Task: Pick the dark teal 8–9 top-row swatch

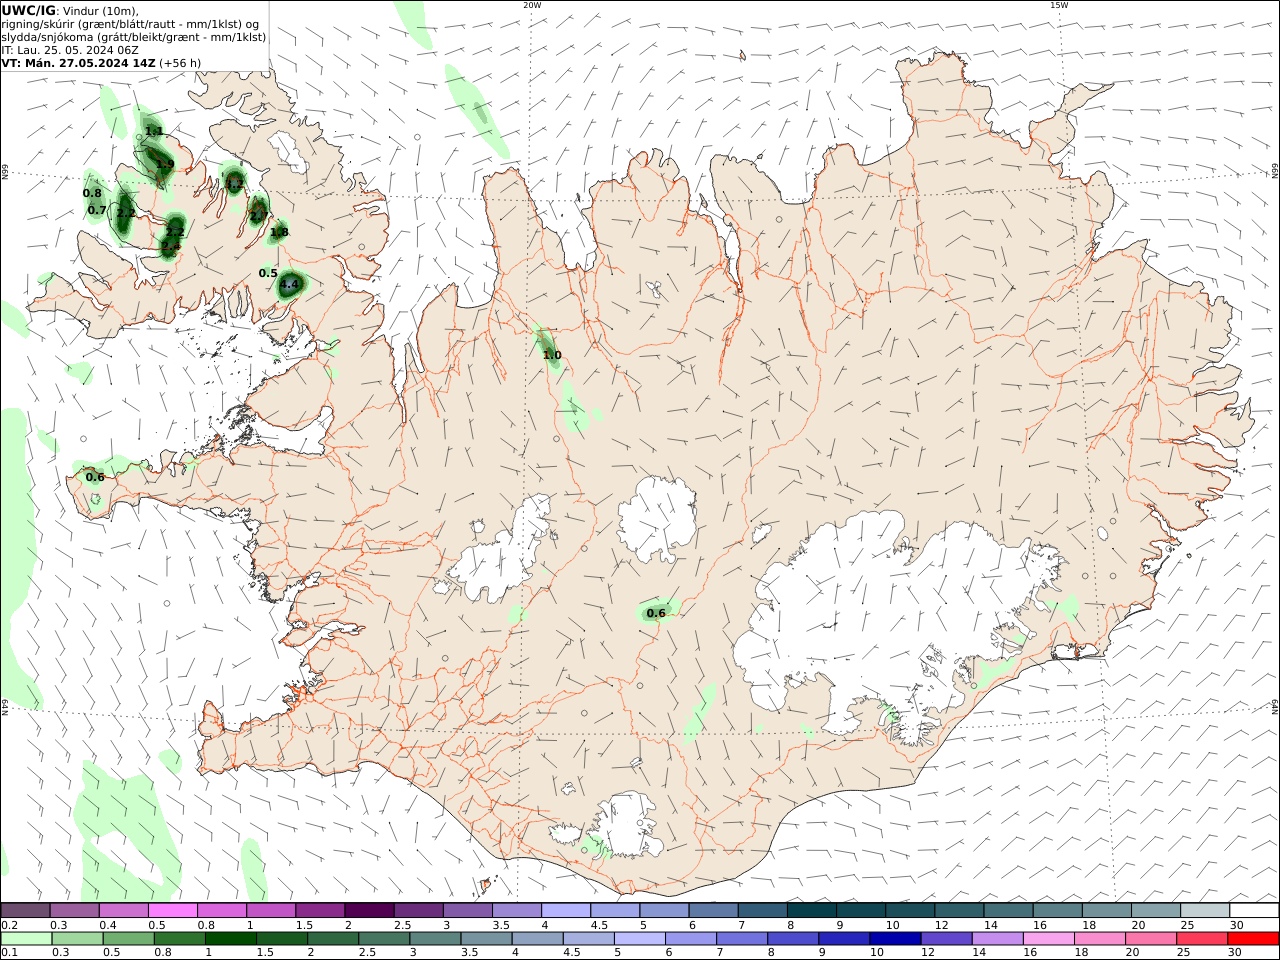Action: [x=811, y=910]
